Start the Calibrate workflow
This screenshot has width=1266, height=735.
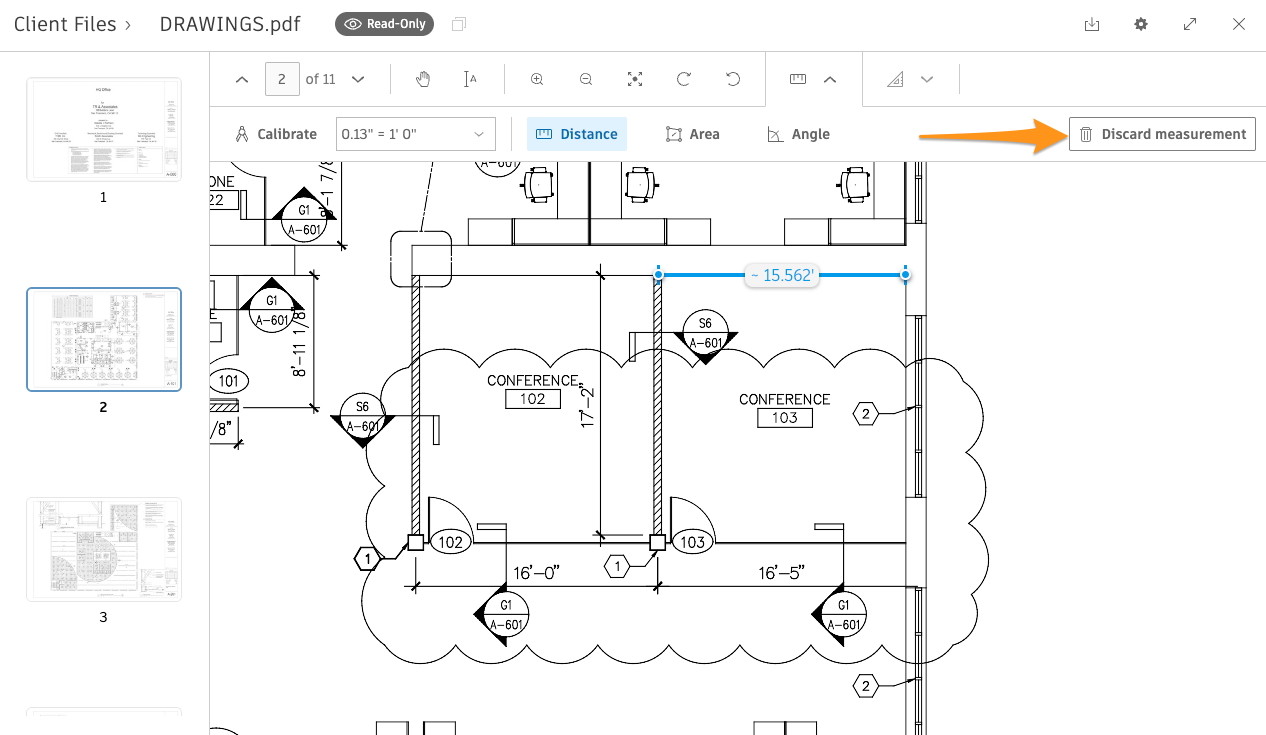click(x=276, y=133)
